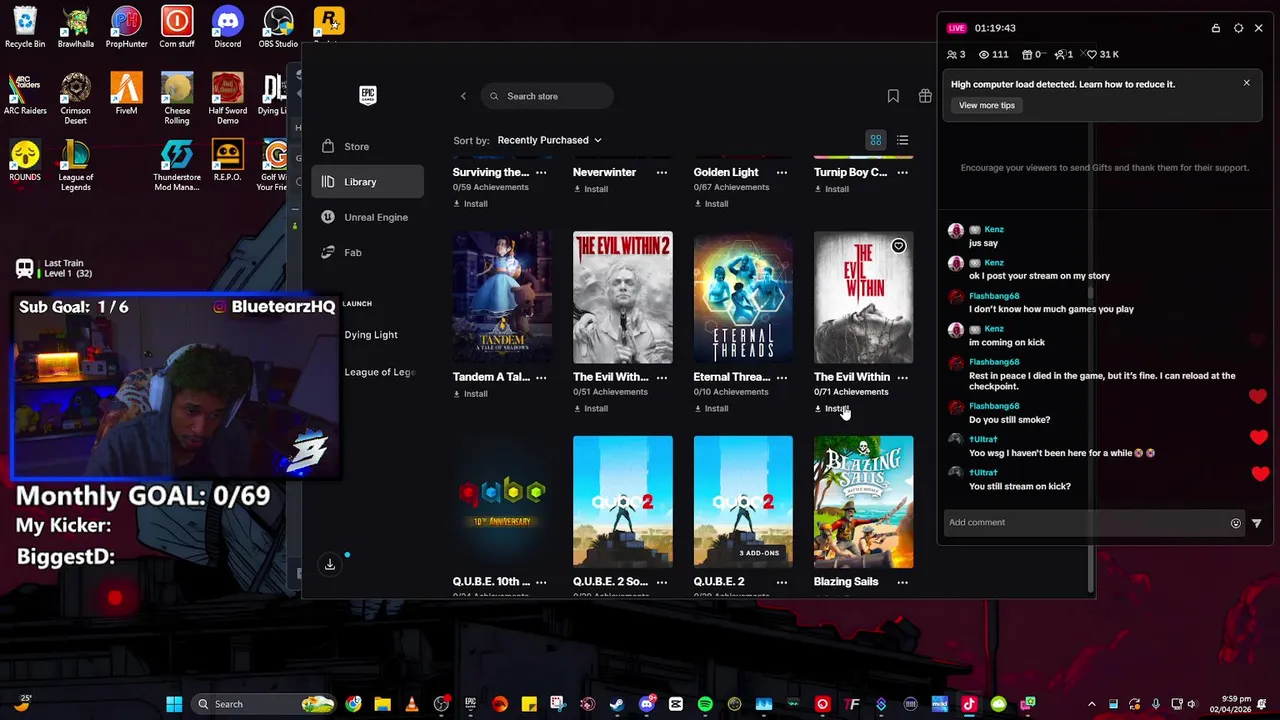This screenshot has height=720, width=1280.
Task: Open the comment filter icon
Action: point(1256,523)
